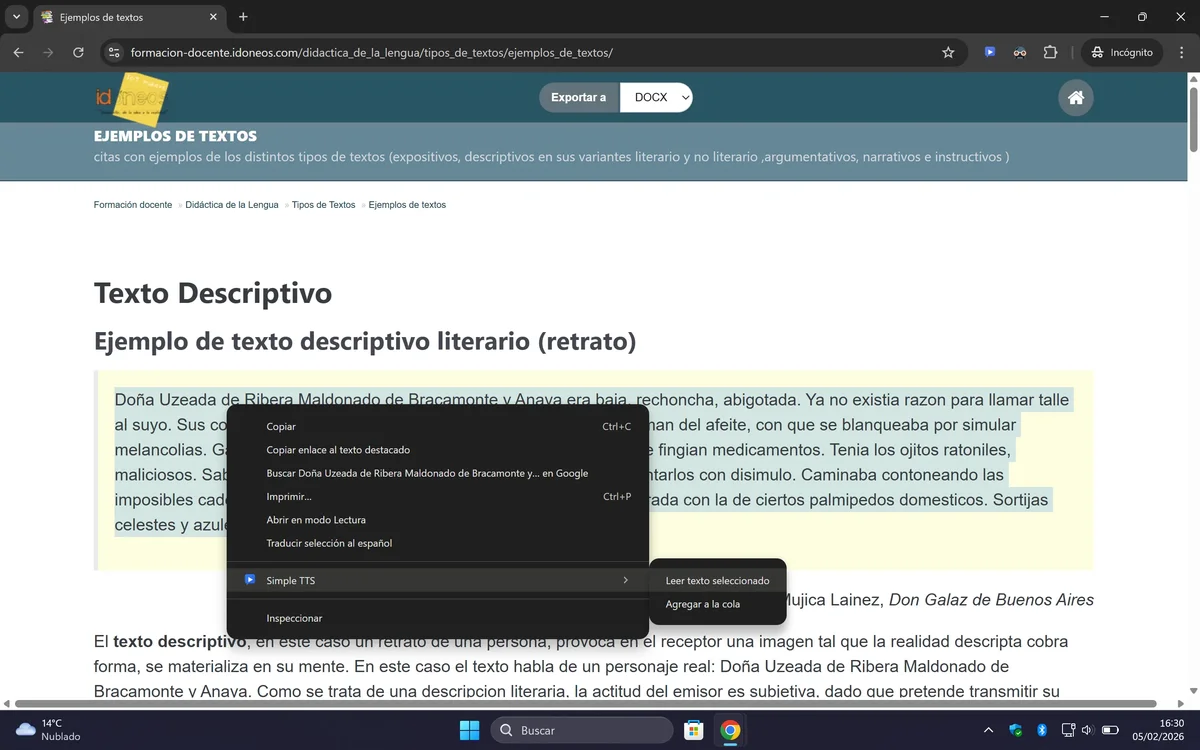
Task: Open the DOCX export format dropdown
Action: (x=656, y=97)
